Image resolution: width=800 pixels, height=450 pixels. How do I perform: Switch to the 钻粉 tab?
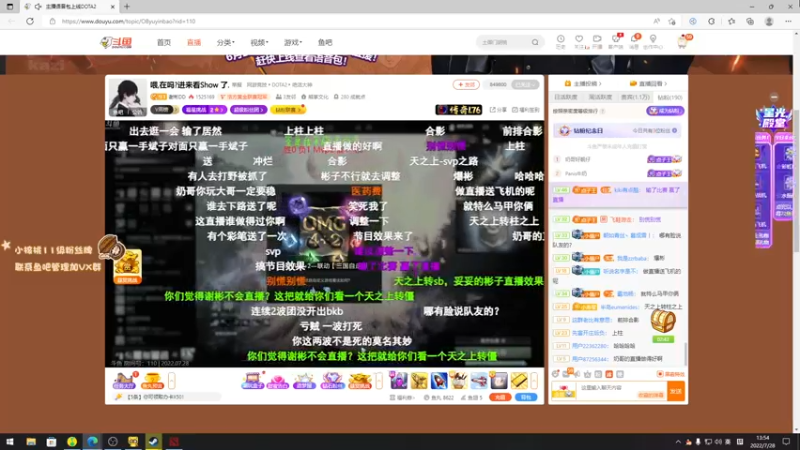(669, 97)
